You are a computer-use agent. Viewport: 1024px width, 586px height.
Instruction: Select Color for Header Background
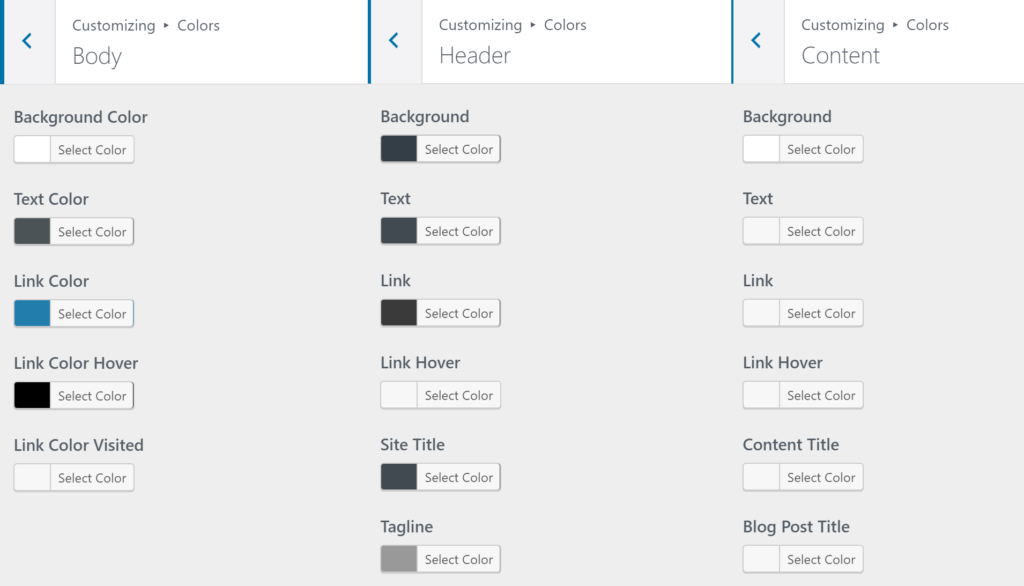click(459, 149)
